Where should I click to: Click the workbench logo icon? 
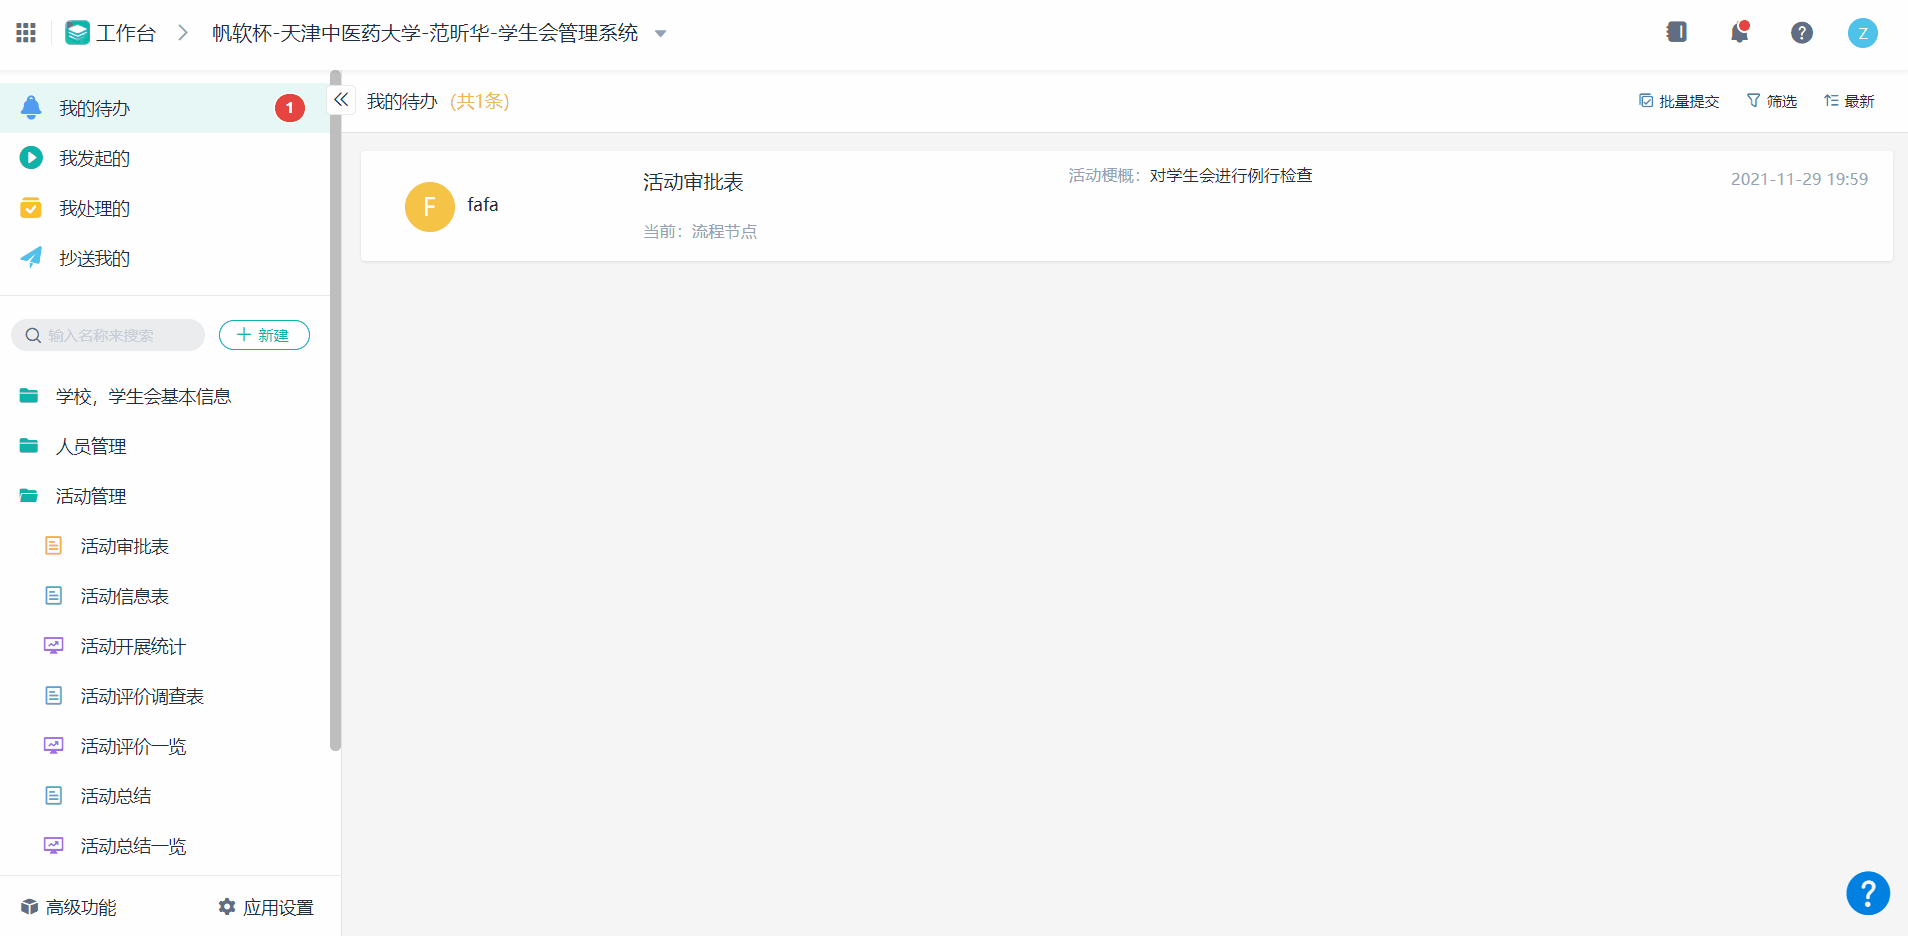point(77,33)
